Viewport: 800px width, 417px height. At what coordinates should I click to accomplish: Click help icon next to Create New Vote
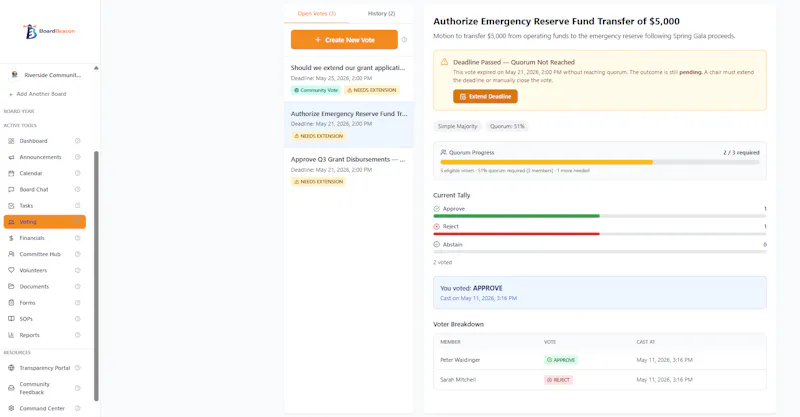pos(404,40)
